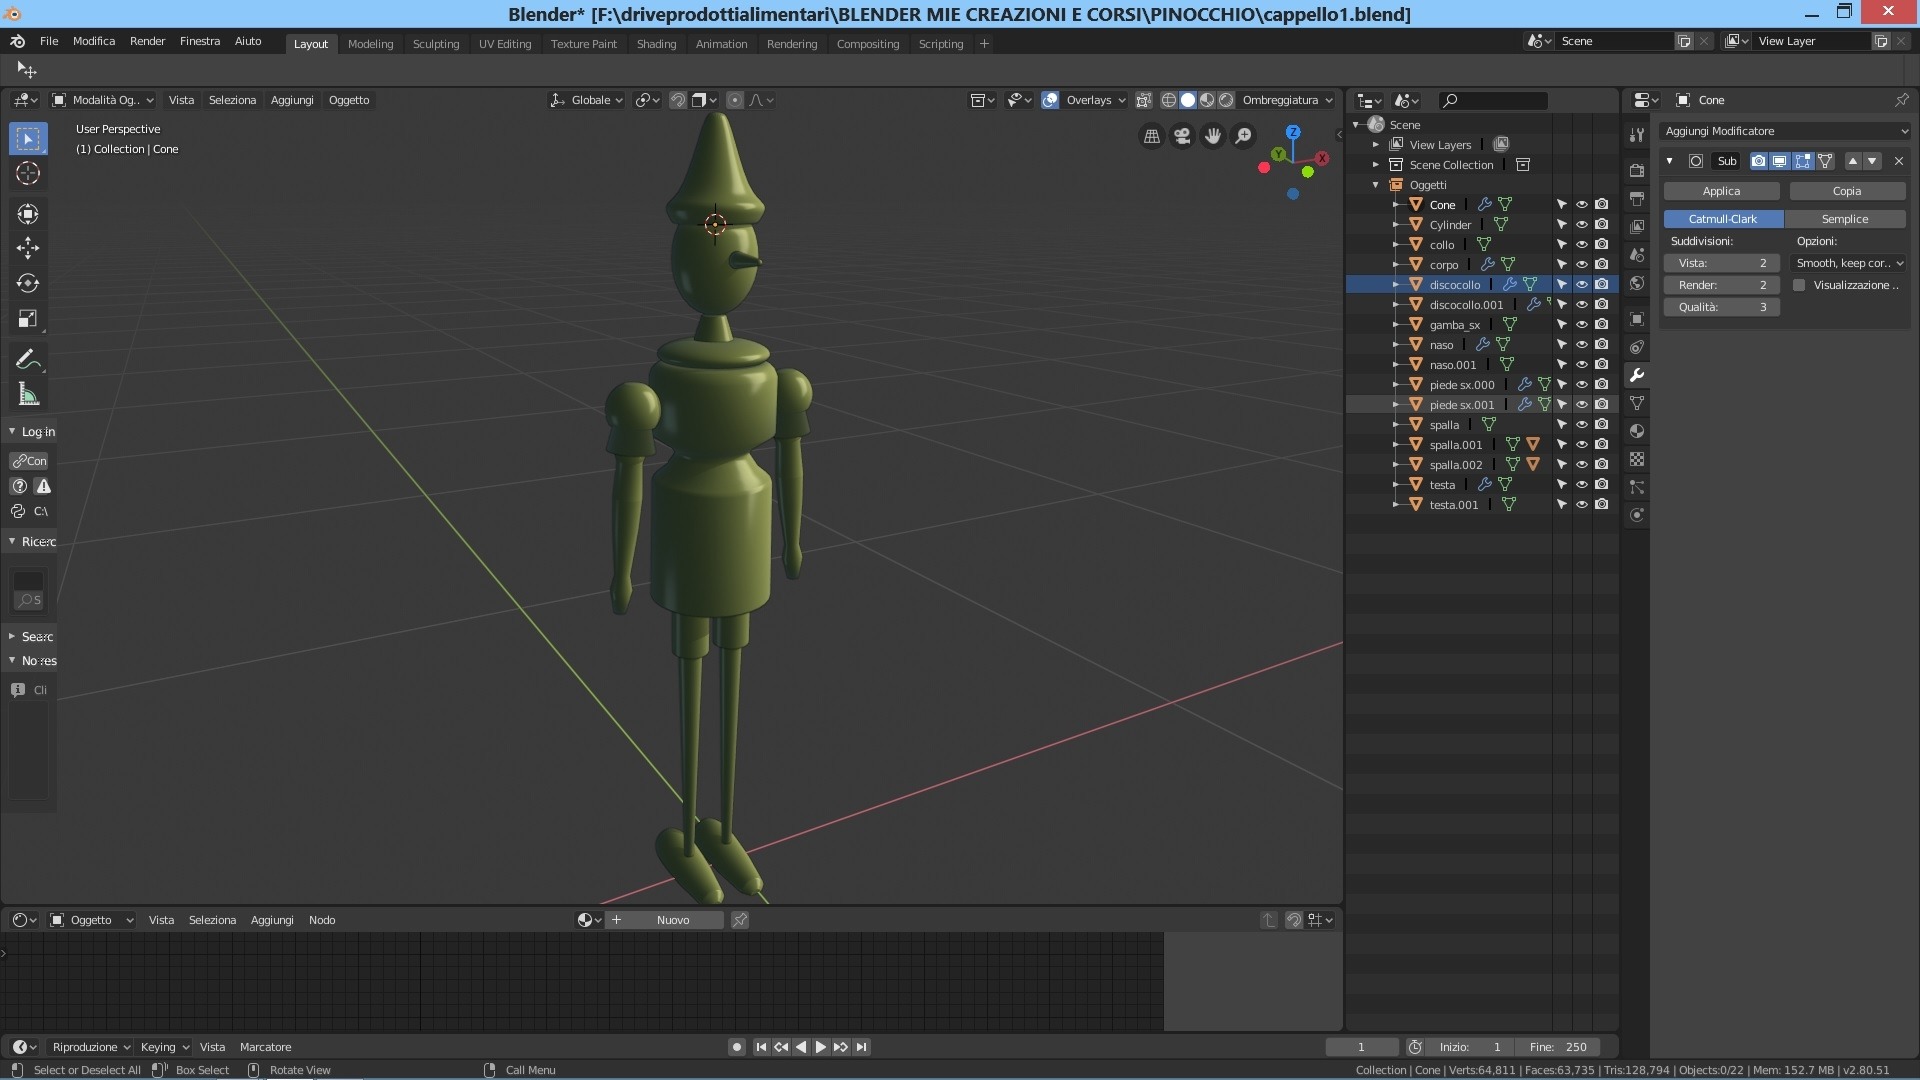Image resolution: width=1920 pixels, height=1080 pixels.
Task: Open Smooth, keep corners options dropdown
Action: click(1849, 263)
